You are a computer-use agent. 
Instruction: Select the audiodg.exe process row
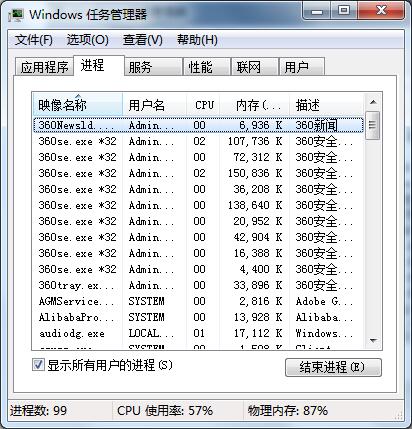(198, 333)
